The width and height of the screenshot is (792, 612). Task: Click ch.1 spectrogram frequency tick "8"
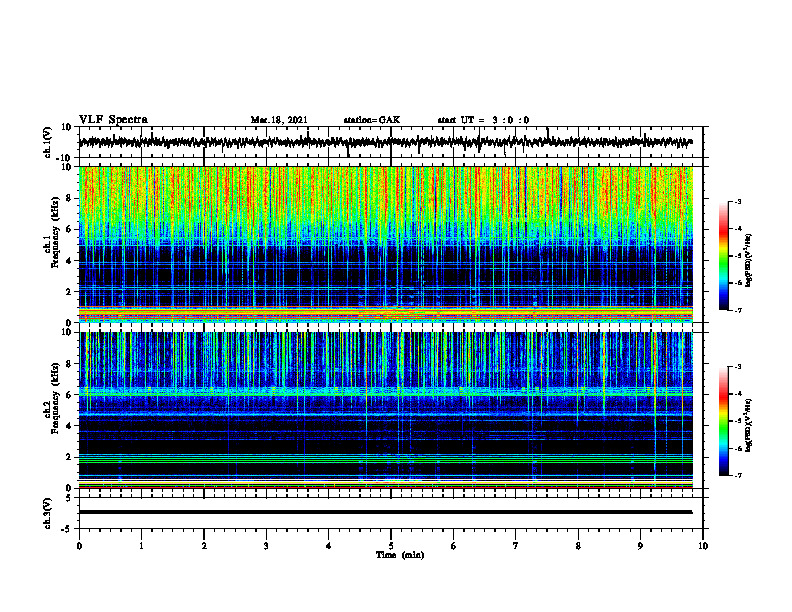[x=70, y=198]
